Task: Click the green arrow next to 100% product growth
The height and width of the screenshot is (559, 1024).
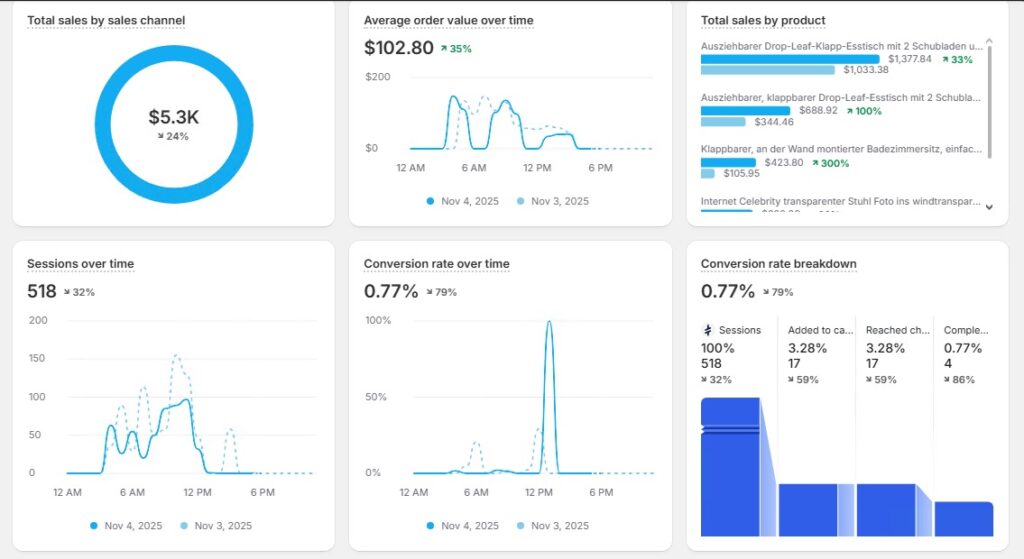Action: (x=850, y=110)
